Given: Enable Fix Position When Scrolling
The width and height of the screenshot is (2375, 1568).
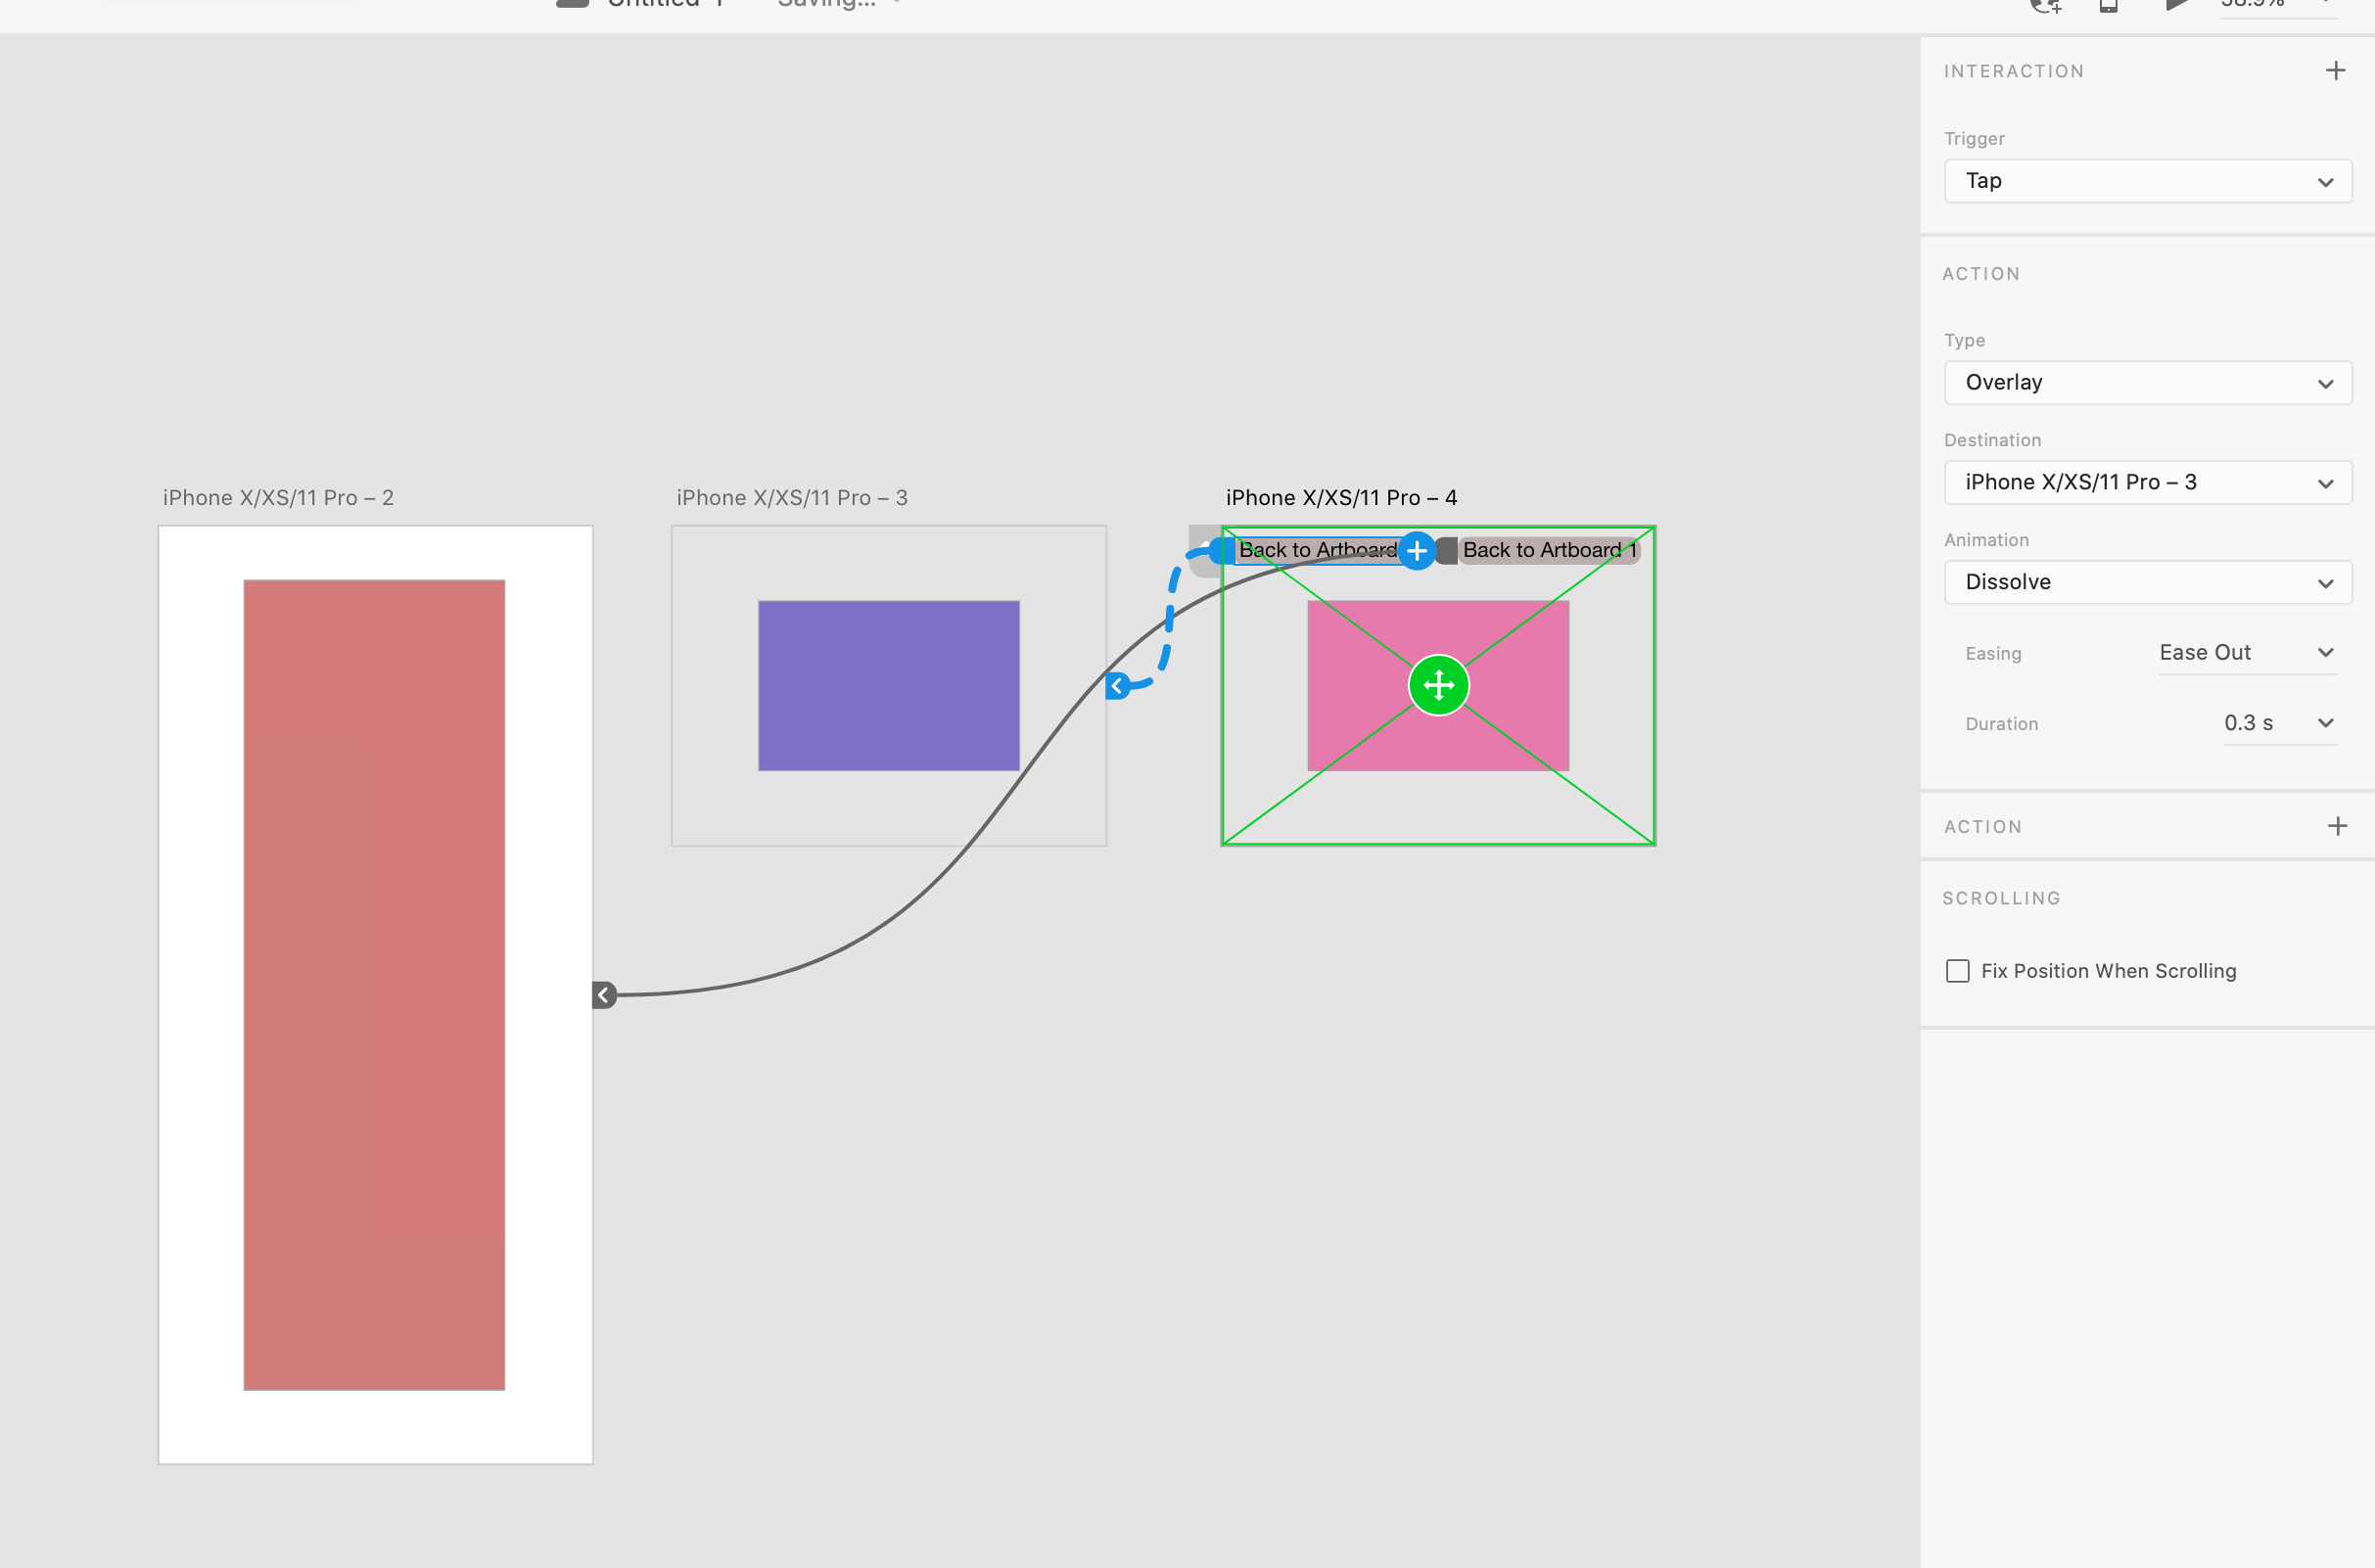Looking at the screenshot, I should [x=1957, y=970].
